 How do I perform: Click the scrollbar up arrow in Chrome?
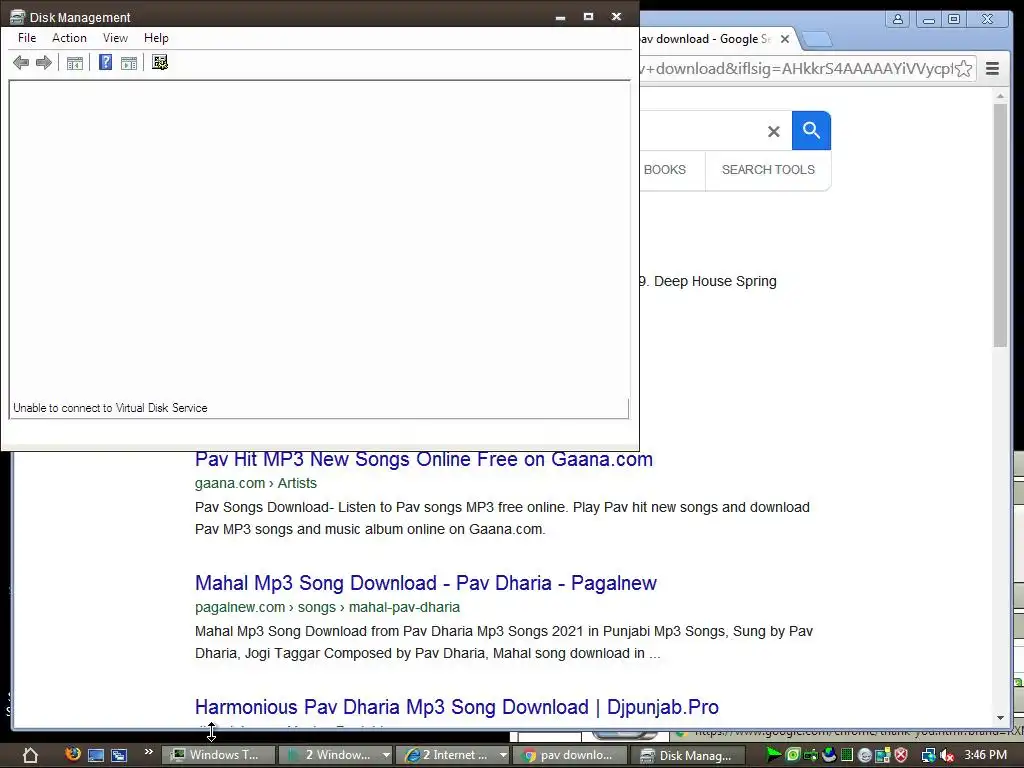(1000, 96)
